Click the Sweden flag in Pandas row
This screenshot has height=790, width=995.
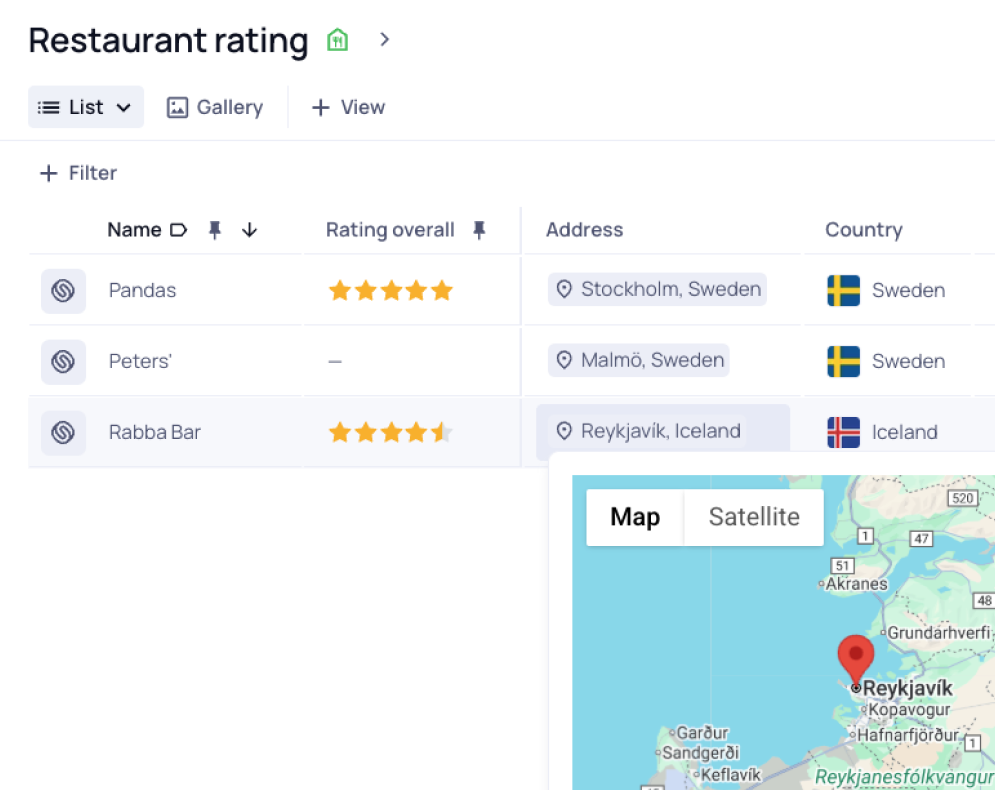(x=843, y=291)
